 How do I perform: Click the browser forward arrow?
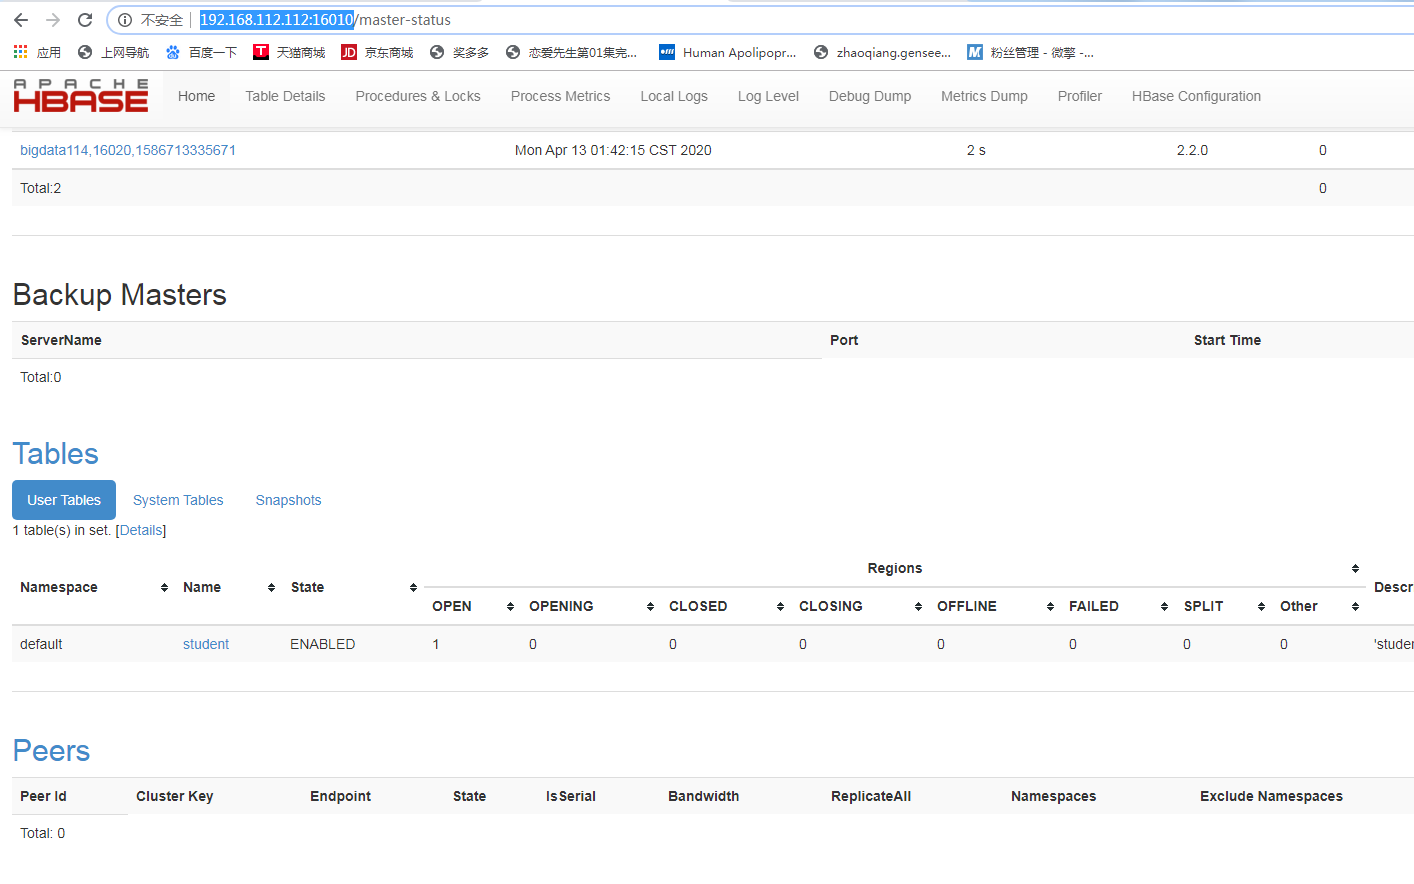tap(53, 20)
